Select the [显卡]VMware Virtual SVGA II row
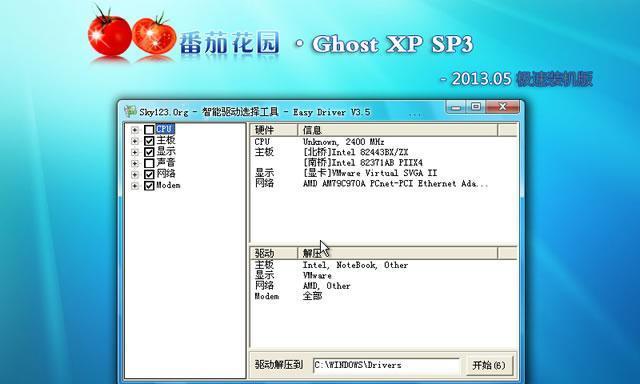 [x=383, y=173]
